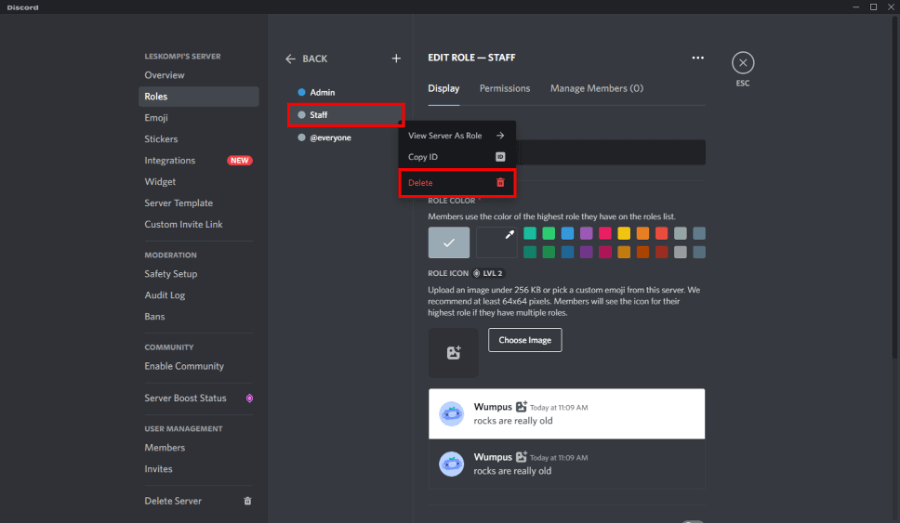The image size is (900, 523).
Task: Click the LVL 2 boost badge icon
Action: click(x=476, y=273)
